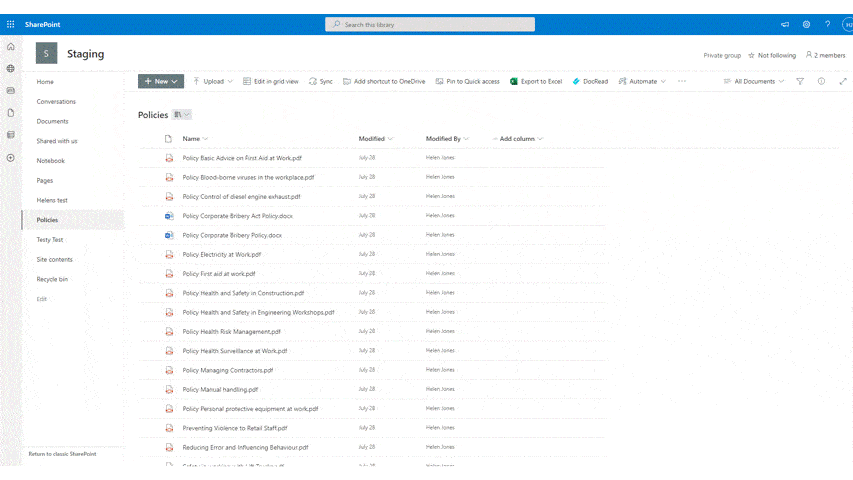
Task: Open the Policies library view dropdown
Action: point(182,115)
